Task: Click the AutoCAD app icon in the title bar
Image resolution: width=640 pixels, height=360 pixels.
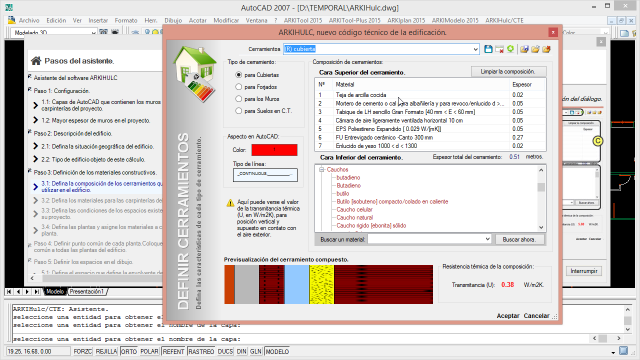Action: click(9, 7)
